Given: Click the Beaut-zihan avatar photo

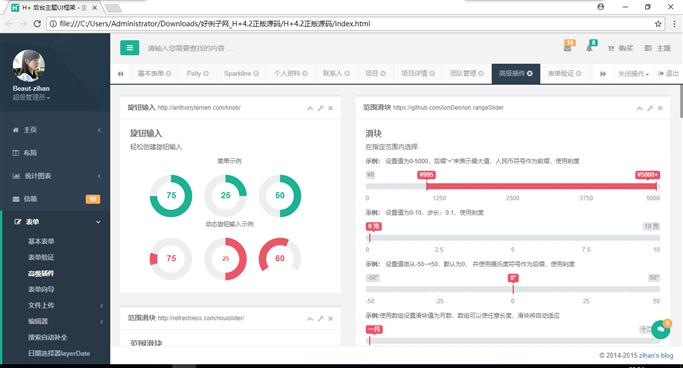Looking at the screenshot, I should click(x=29, y=66).
